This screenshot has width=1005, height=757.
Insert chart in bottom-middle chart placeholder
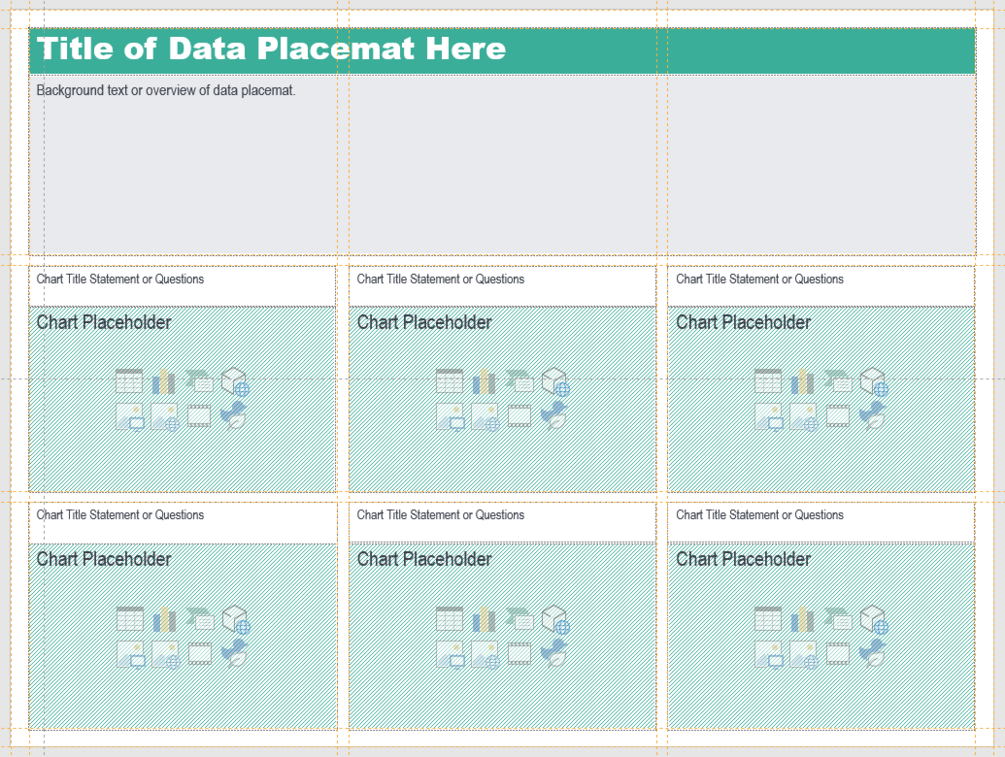[x=484, y=619]
